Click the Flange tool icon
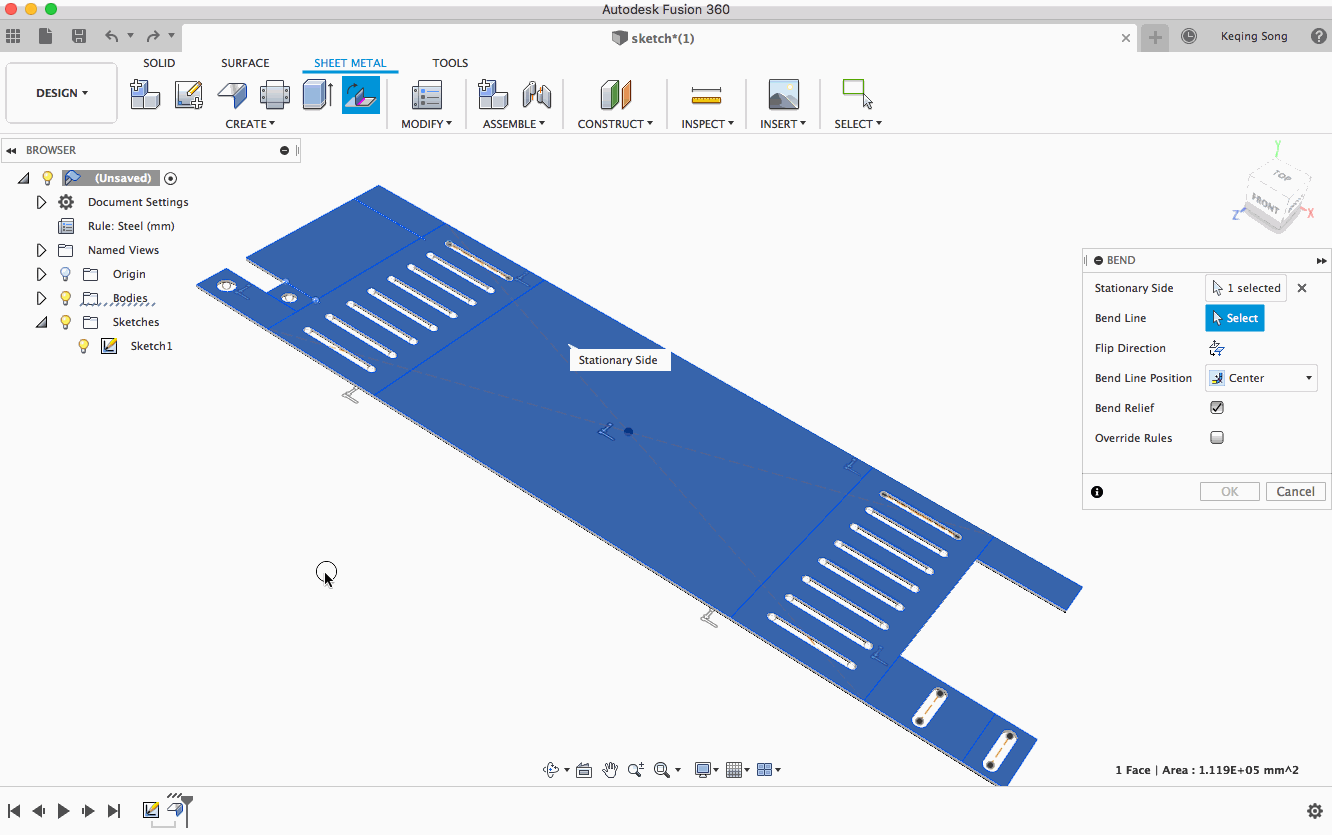Viewport: 1332px width, 835px height. [232, 95]
